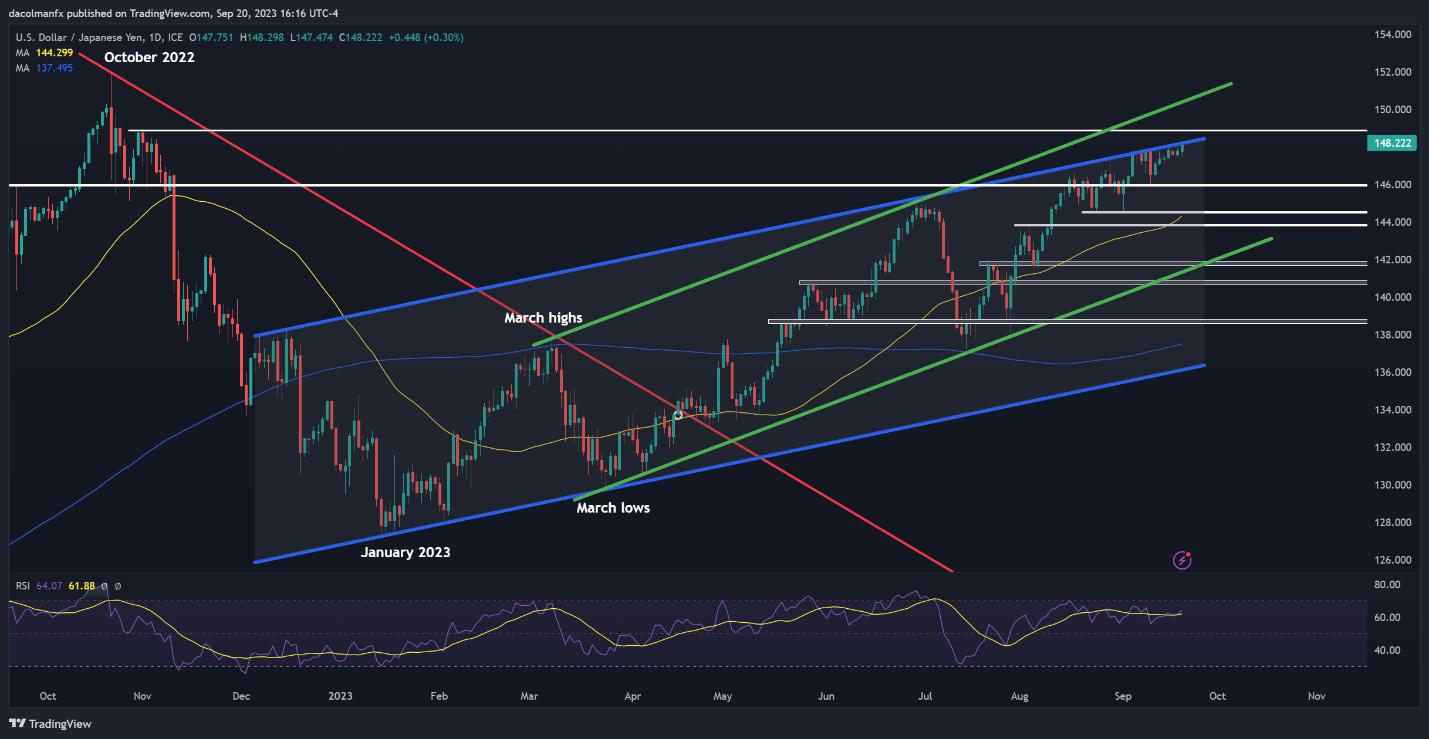Viewport: 1429px width, 739px height.
Task: Click the "March lows" annotation label
Action: point(613,508)
